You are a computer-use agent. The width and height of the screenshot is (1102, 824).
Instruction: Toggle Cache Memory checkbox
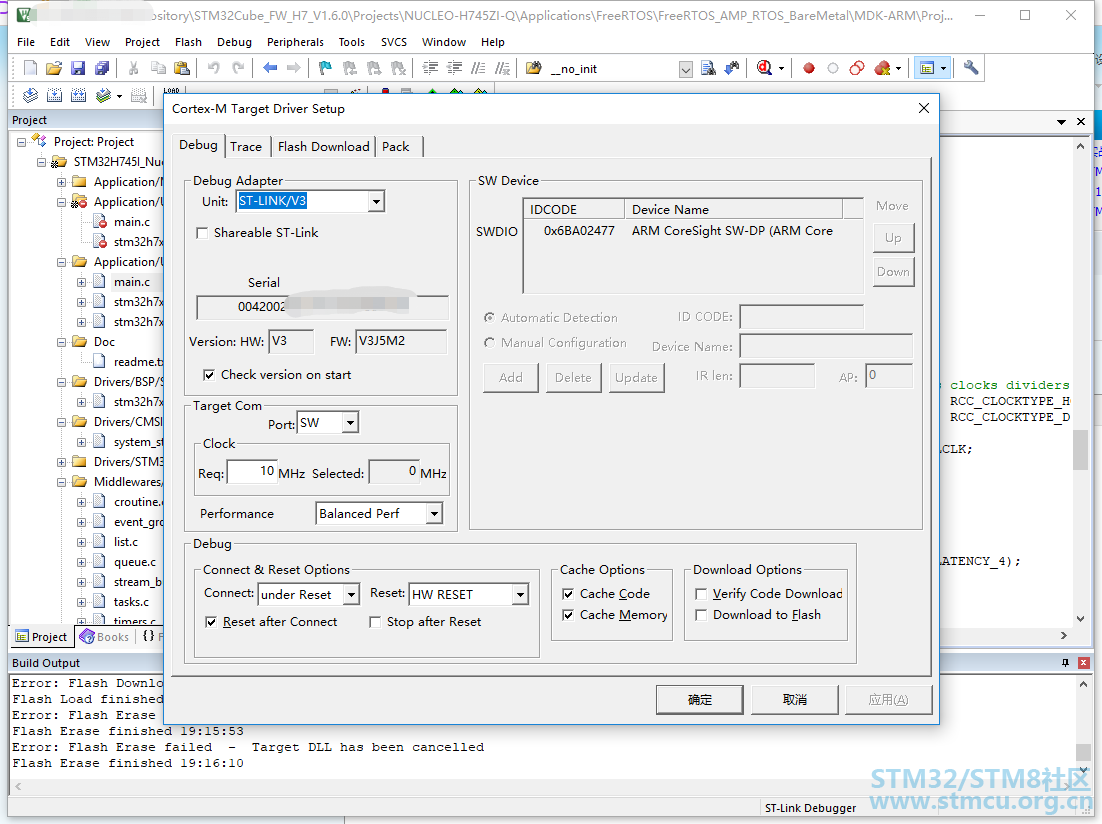coord(568,615)
